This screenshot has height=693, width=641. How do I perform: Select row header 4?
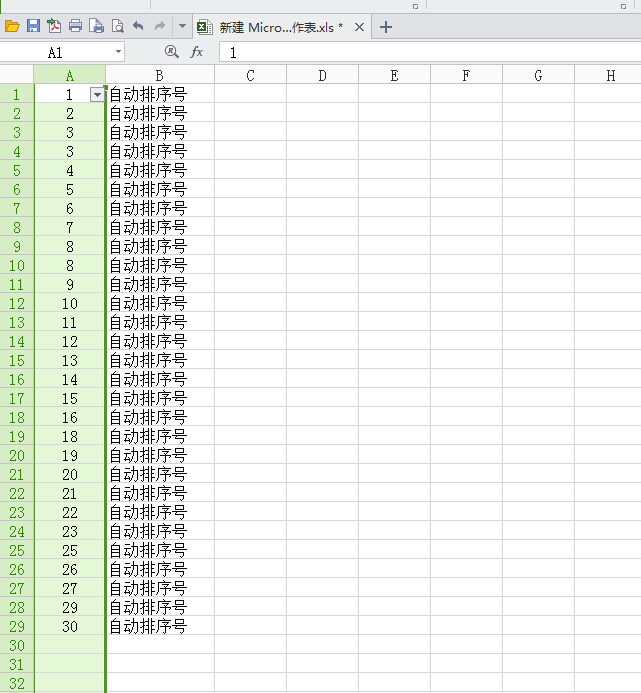click(x=17, y=152)
